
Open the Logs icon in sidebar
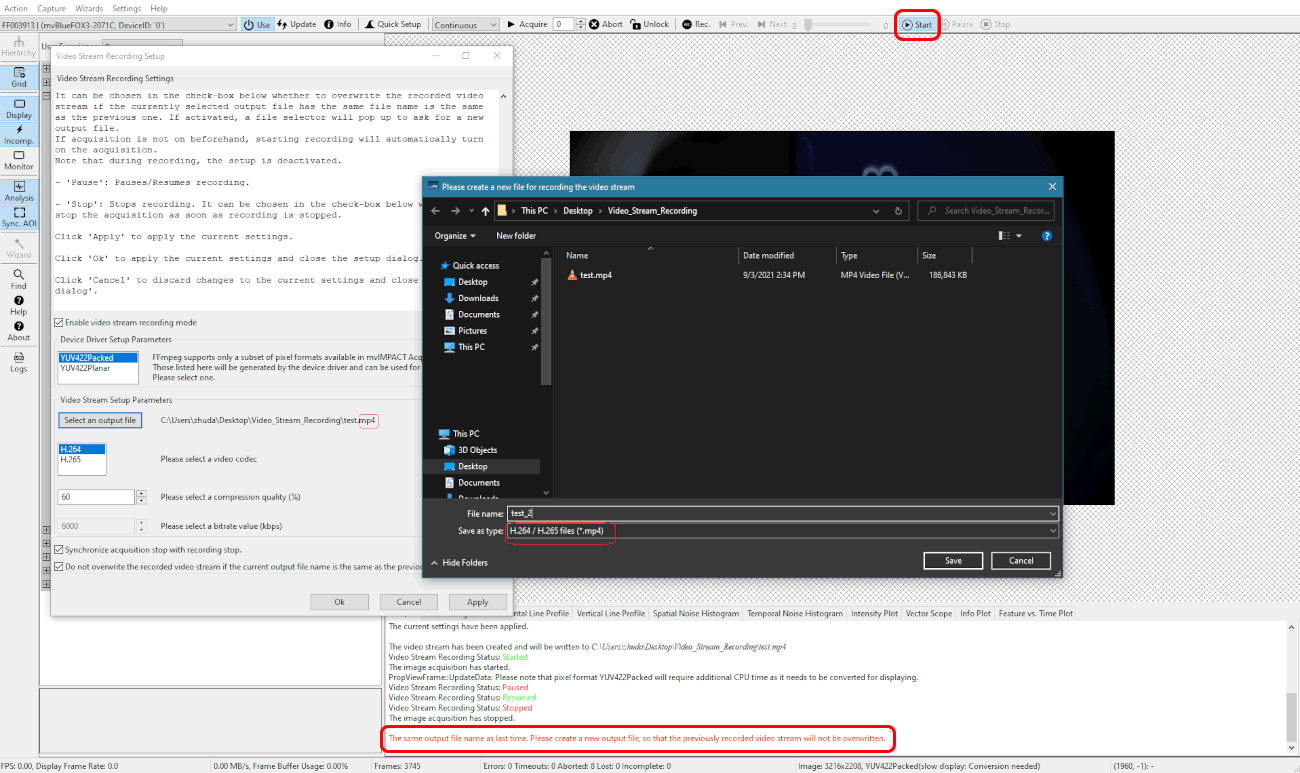tap(19, 362)
